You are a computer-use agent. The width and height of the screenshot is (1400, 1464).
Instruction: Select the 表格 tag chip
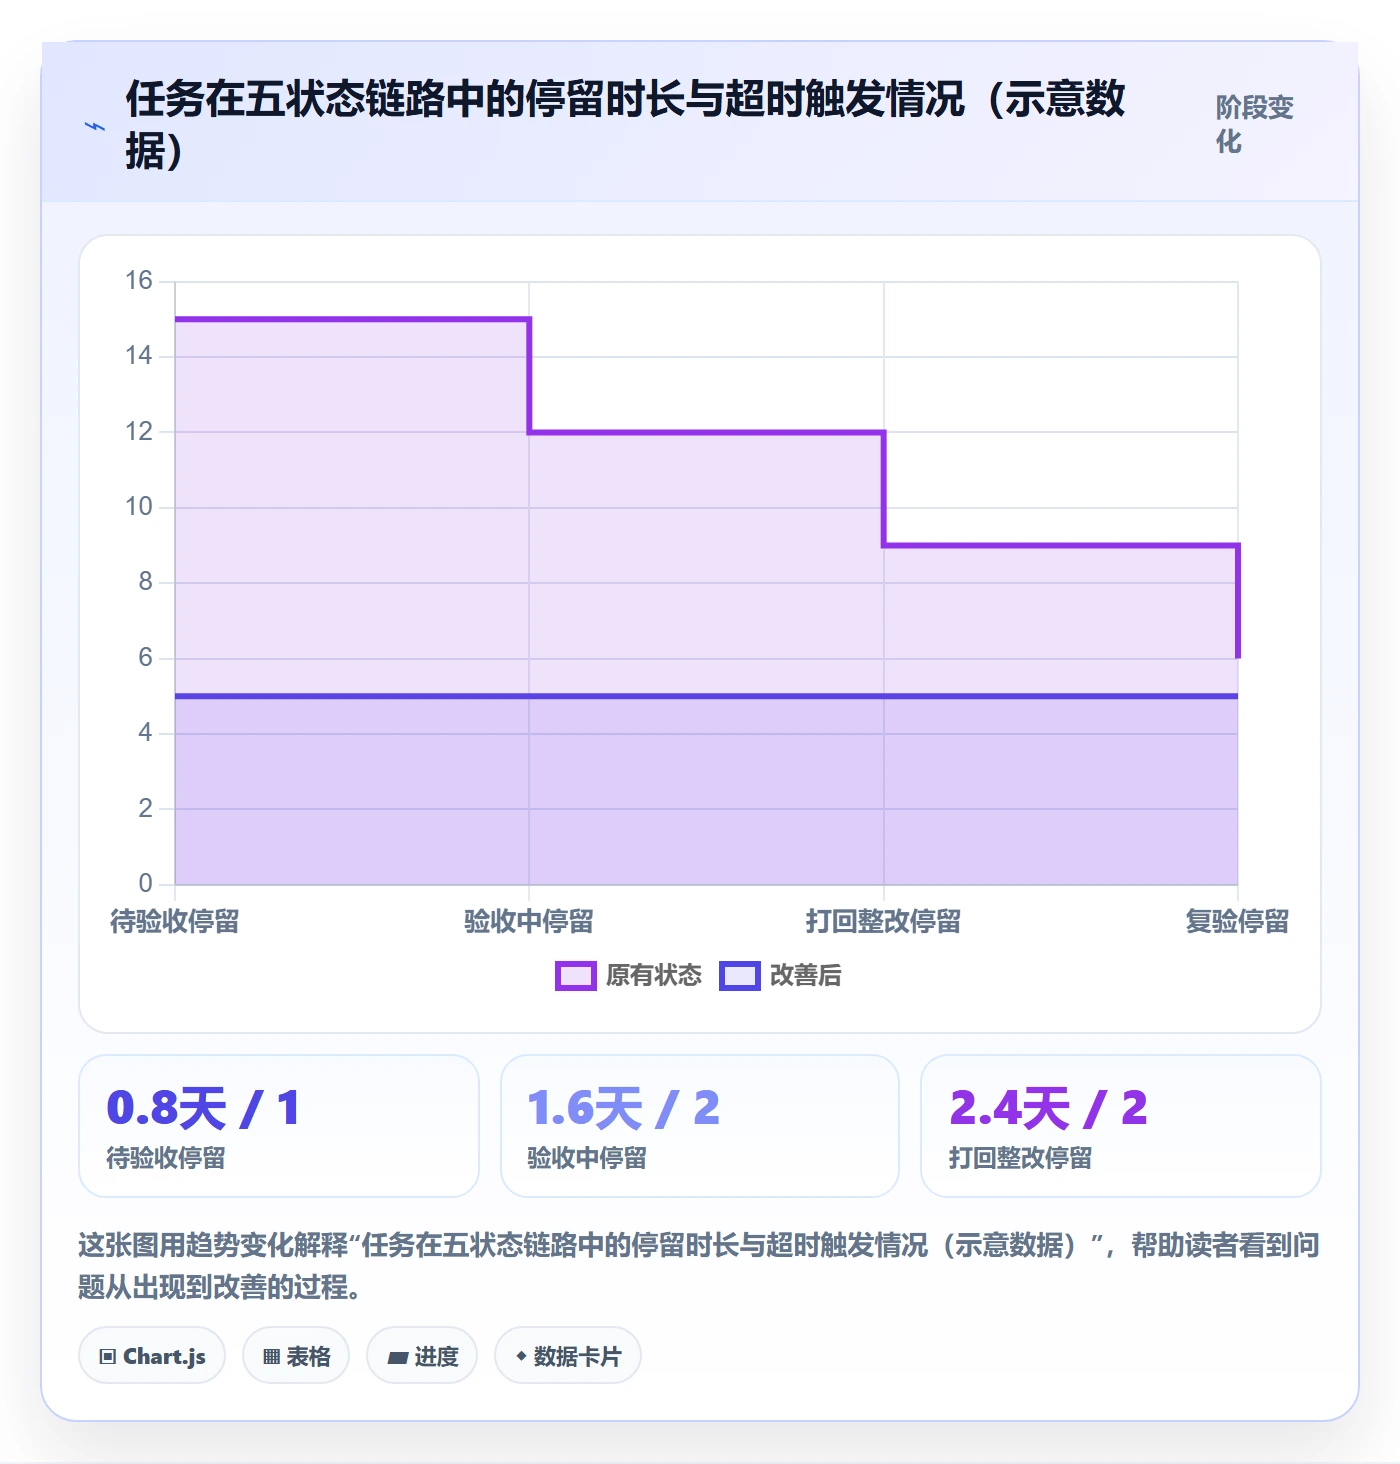[296, 1356]
